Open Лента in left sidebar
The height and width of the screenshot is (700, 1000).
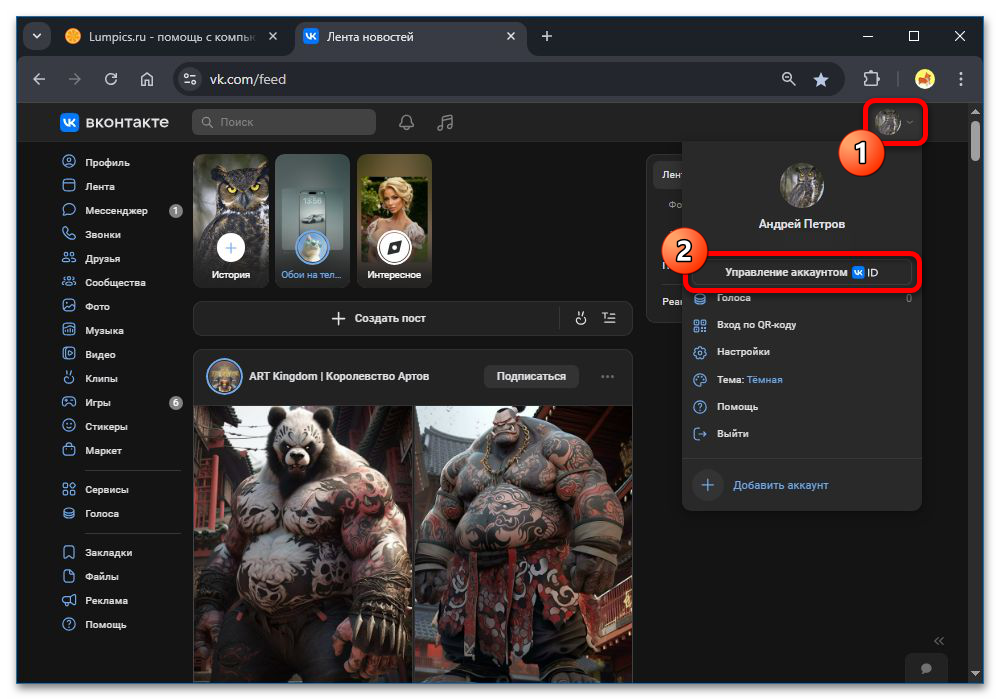click(88, 186)
